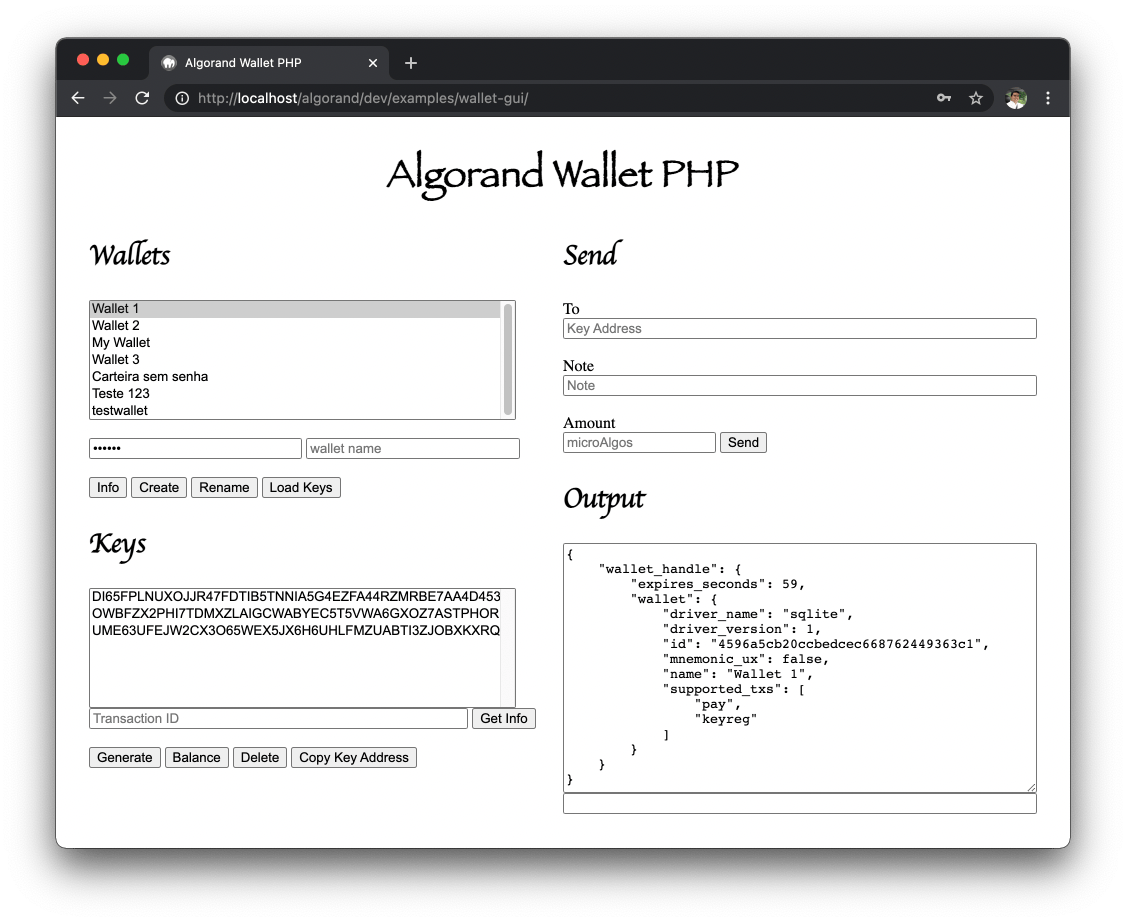Reload the wallet-gui page
Screen dimensions: 1126x922
142,98
